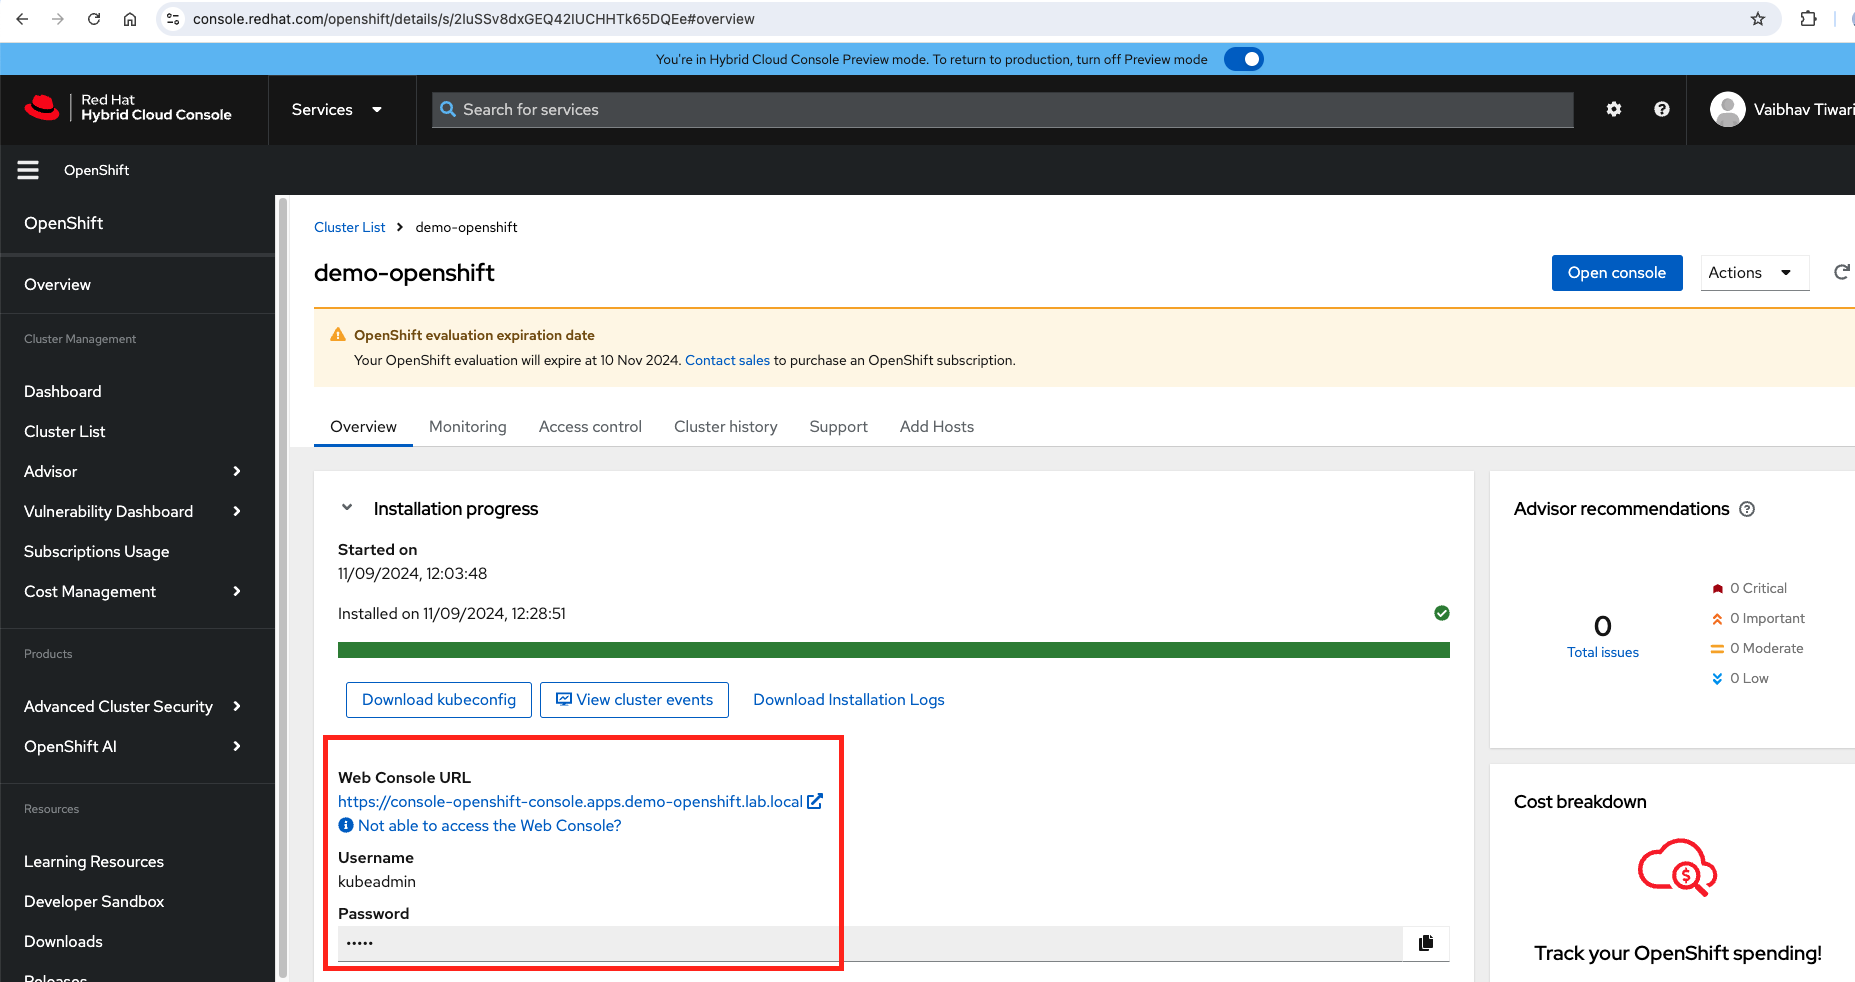The image size is (1855, 982).
Task: Click Download Installation Logs link
Action: click(x=849, y=700)
